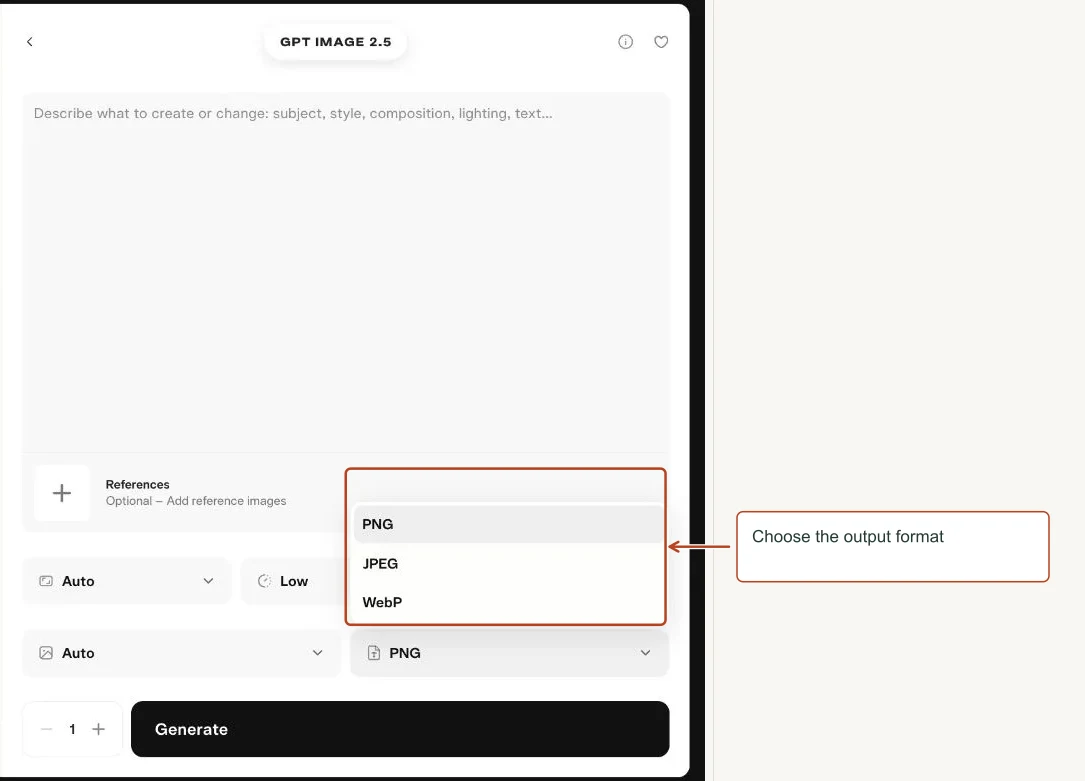Screen dimensions: 1085x781
Task: Open the Low quality dropdown
Action: [x=293, y=581]
